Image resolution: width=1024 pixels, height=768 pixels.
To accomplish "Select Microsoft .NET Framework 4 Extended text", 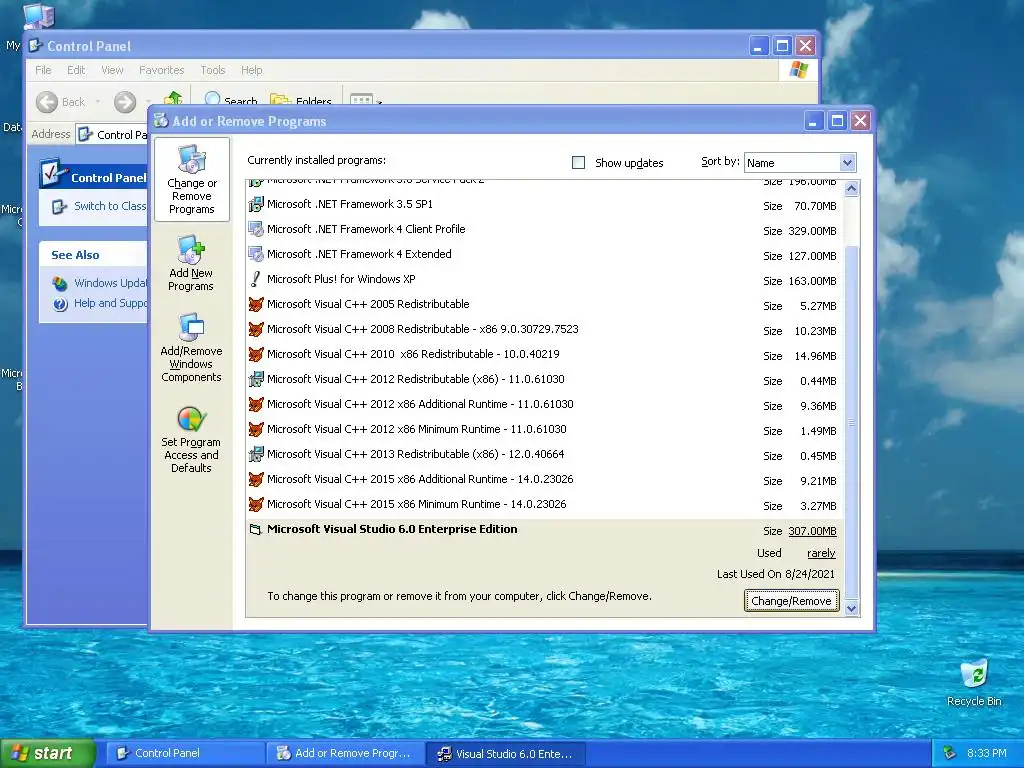I will pos(359,254).
